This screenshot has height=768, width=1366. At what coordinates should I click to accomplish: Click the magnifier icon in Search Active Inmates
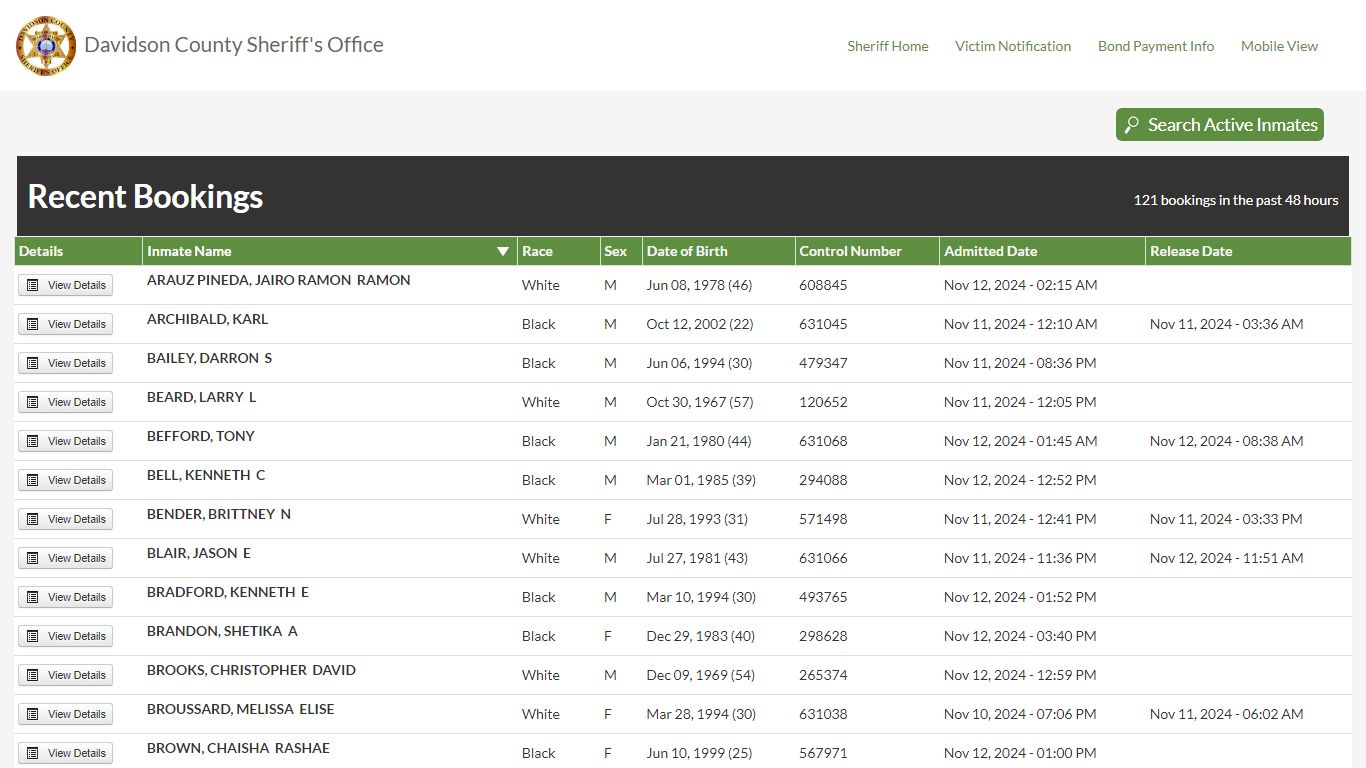[x=1132, y=125]
